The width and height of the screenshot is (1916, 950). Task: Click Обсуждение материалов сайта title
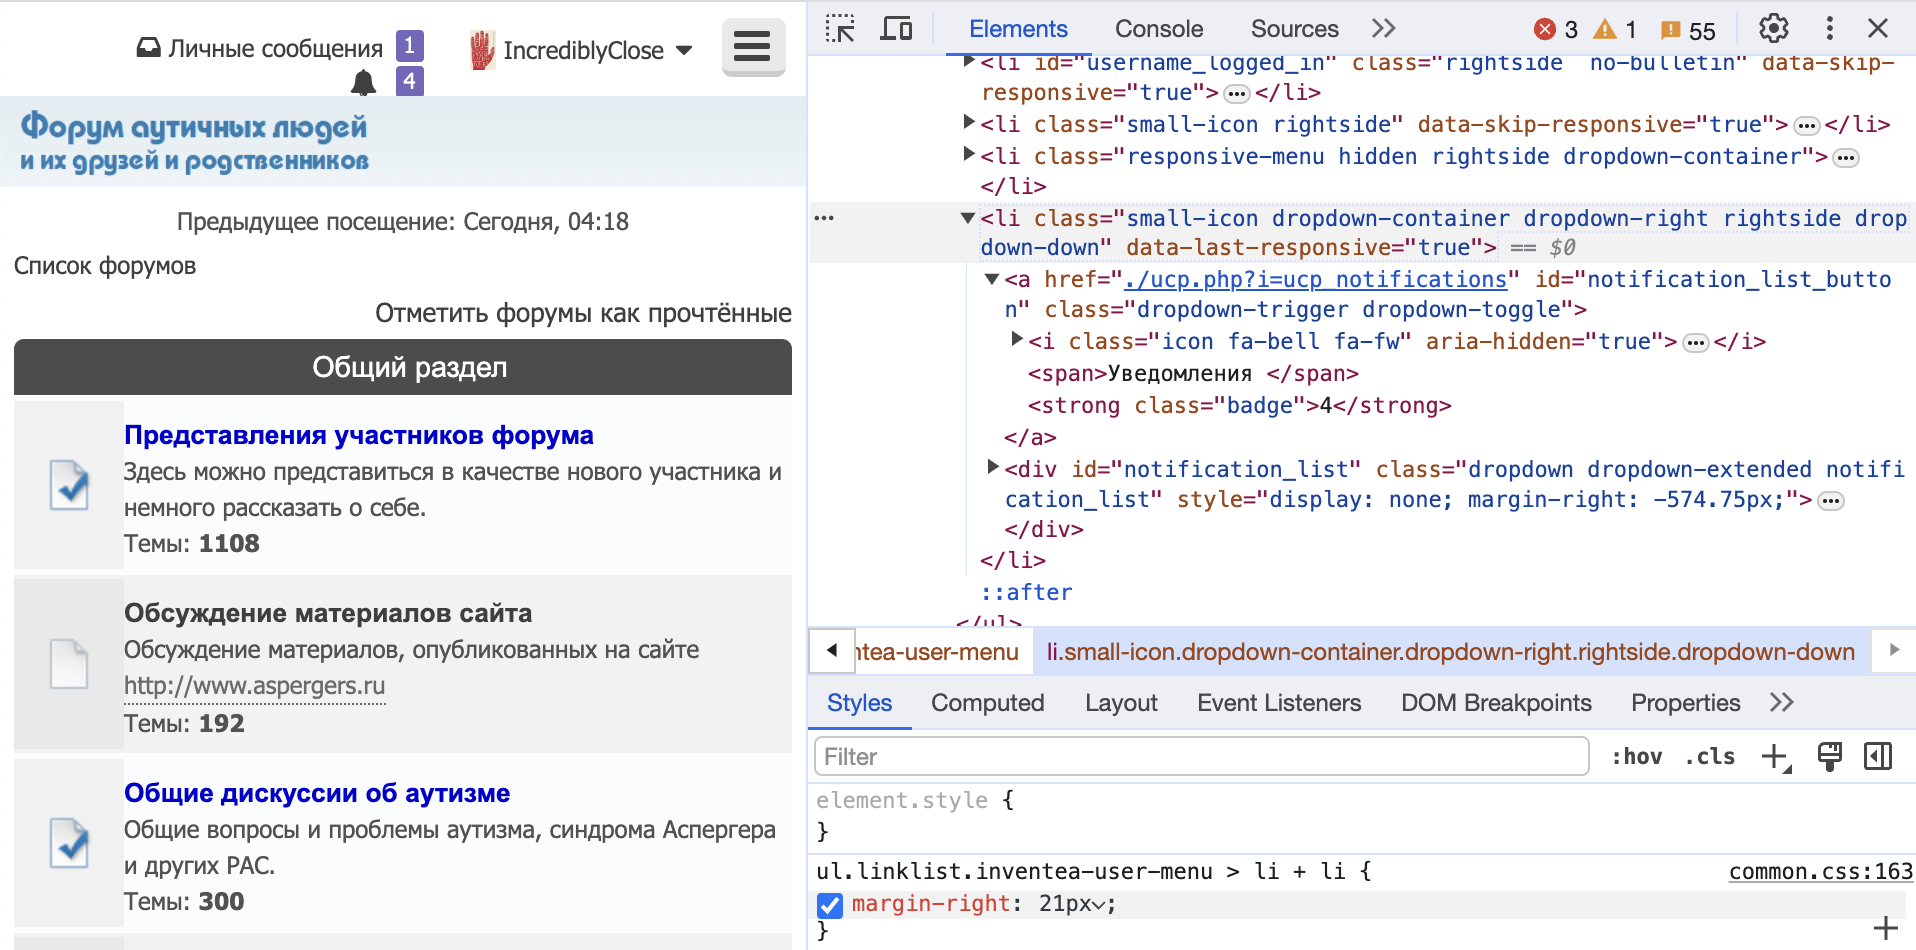tap(328, 613)
